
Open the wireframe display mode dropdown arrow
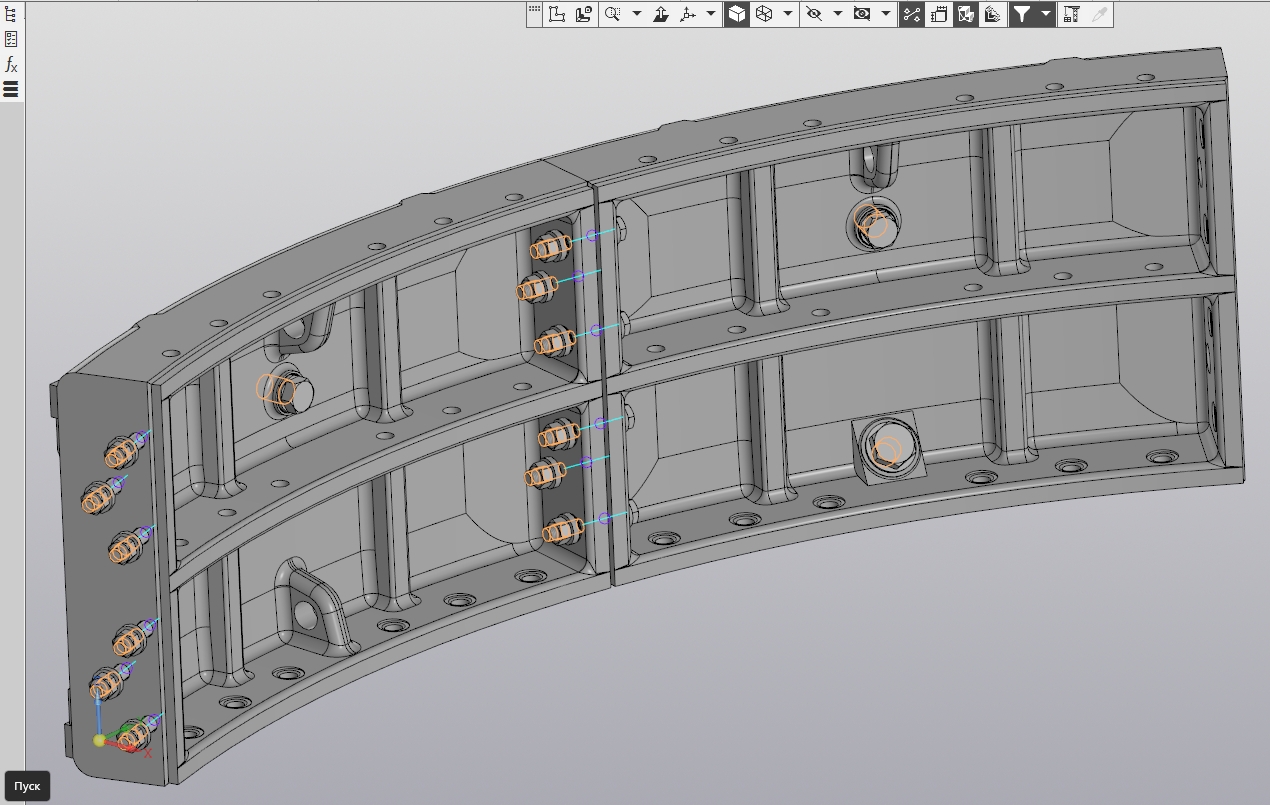coord(788,14)
